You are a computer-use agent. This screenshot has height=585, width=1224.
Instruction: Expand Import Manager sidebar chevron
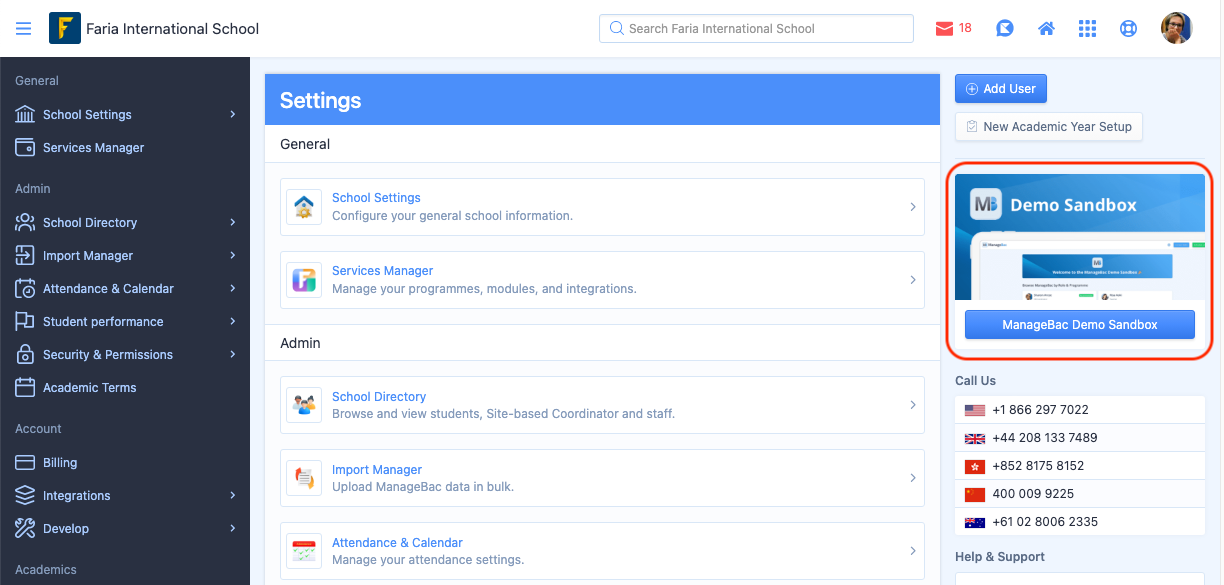(x=232, y=255)
